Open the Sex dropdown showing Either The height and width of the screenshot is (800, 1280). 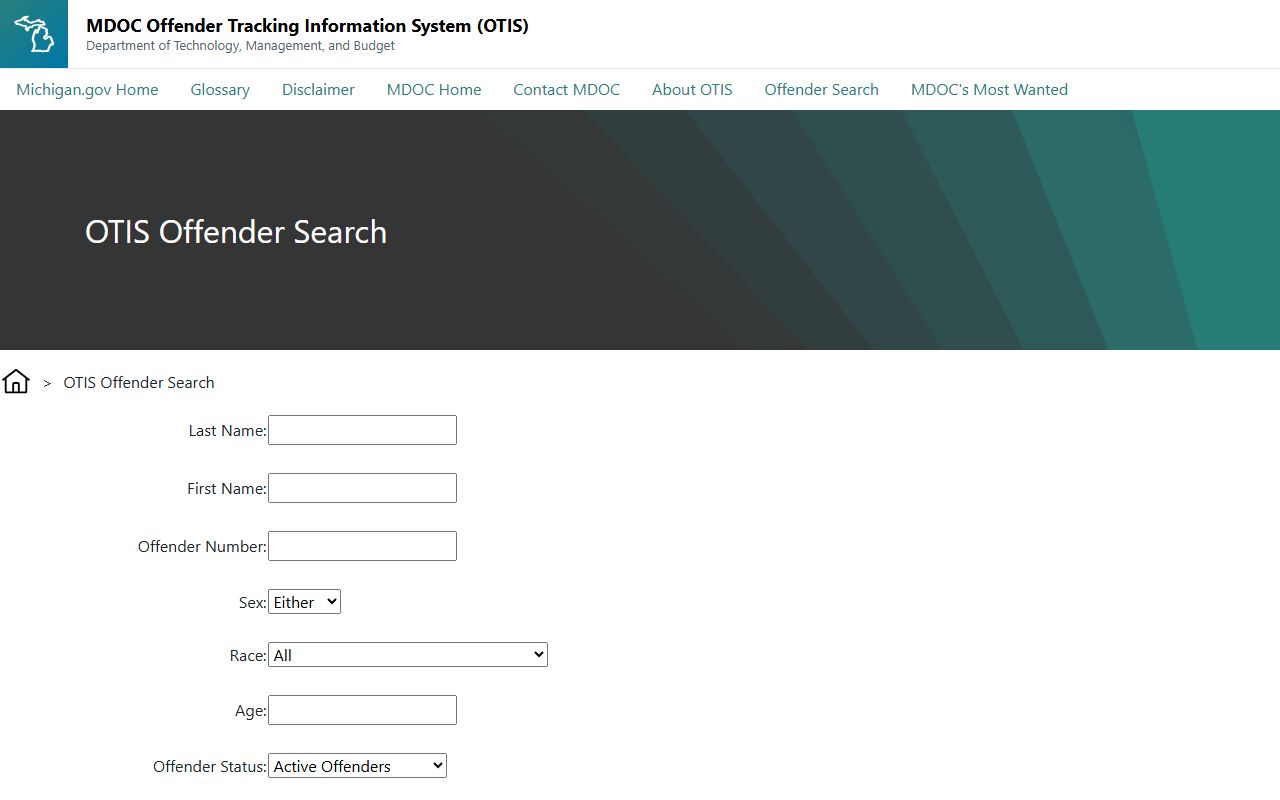coord(304,602)
